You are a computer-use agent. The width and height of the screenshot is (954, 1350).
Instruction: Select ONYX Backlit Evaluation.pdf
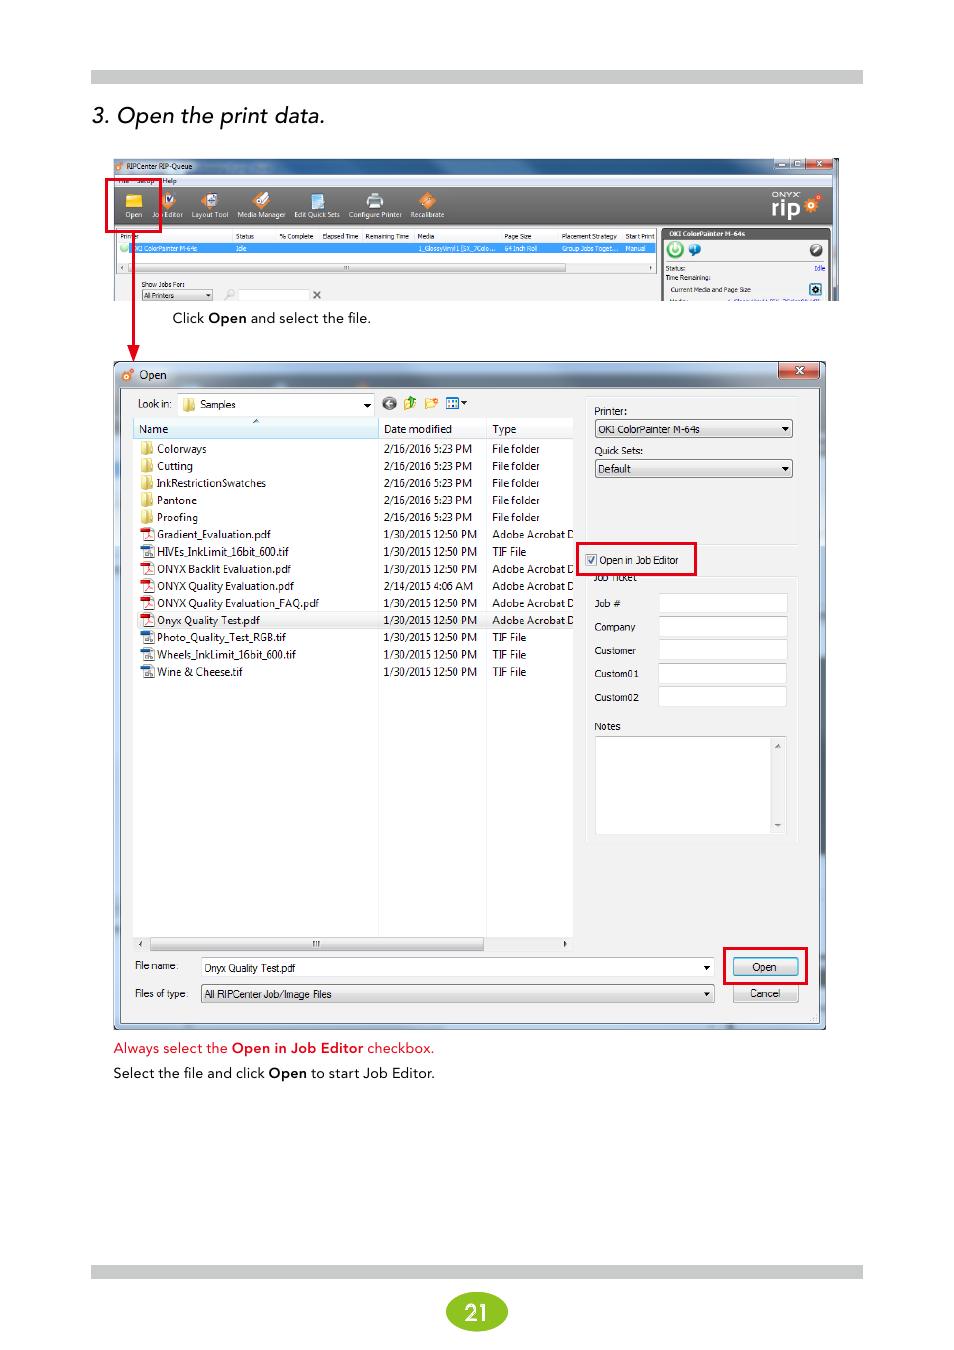click(215, 569)
